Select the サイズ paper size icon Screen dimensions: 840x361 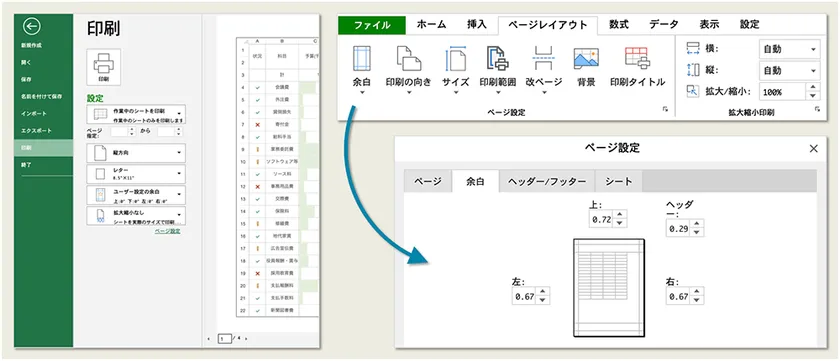click(x=455, y=59)
